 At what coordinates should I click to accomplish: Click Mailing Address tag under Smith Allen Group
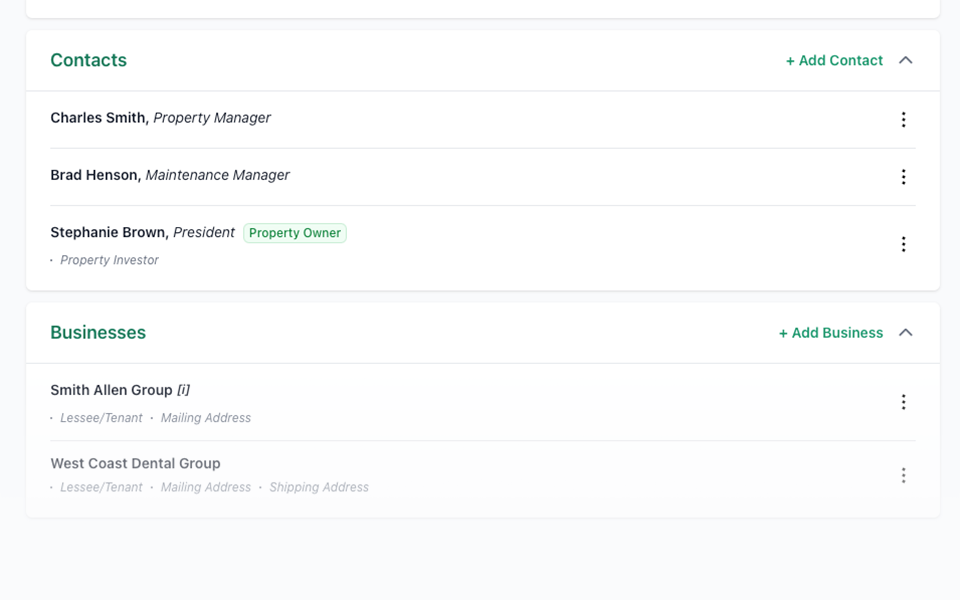pyautogui.click(x=206, y=418)
